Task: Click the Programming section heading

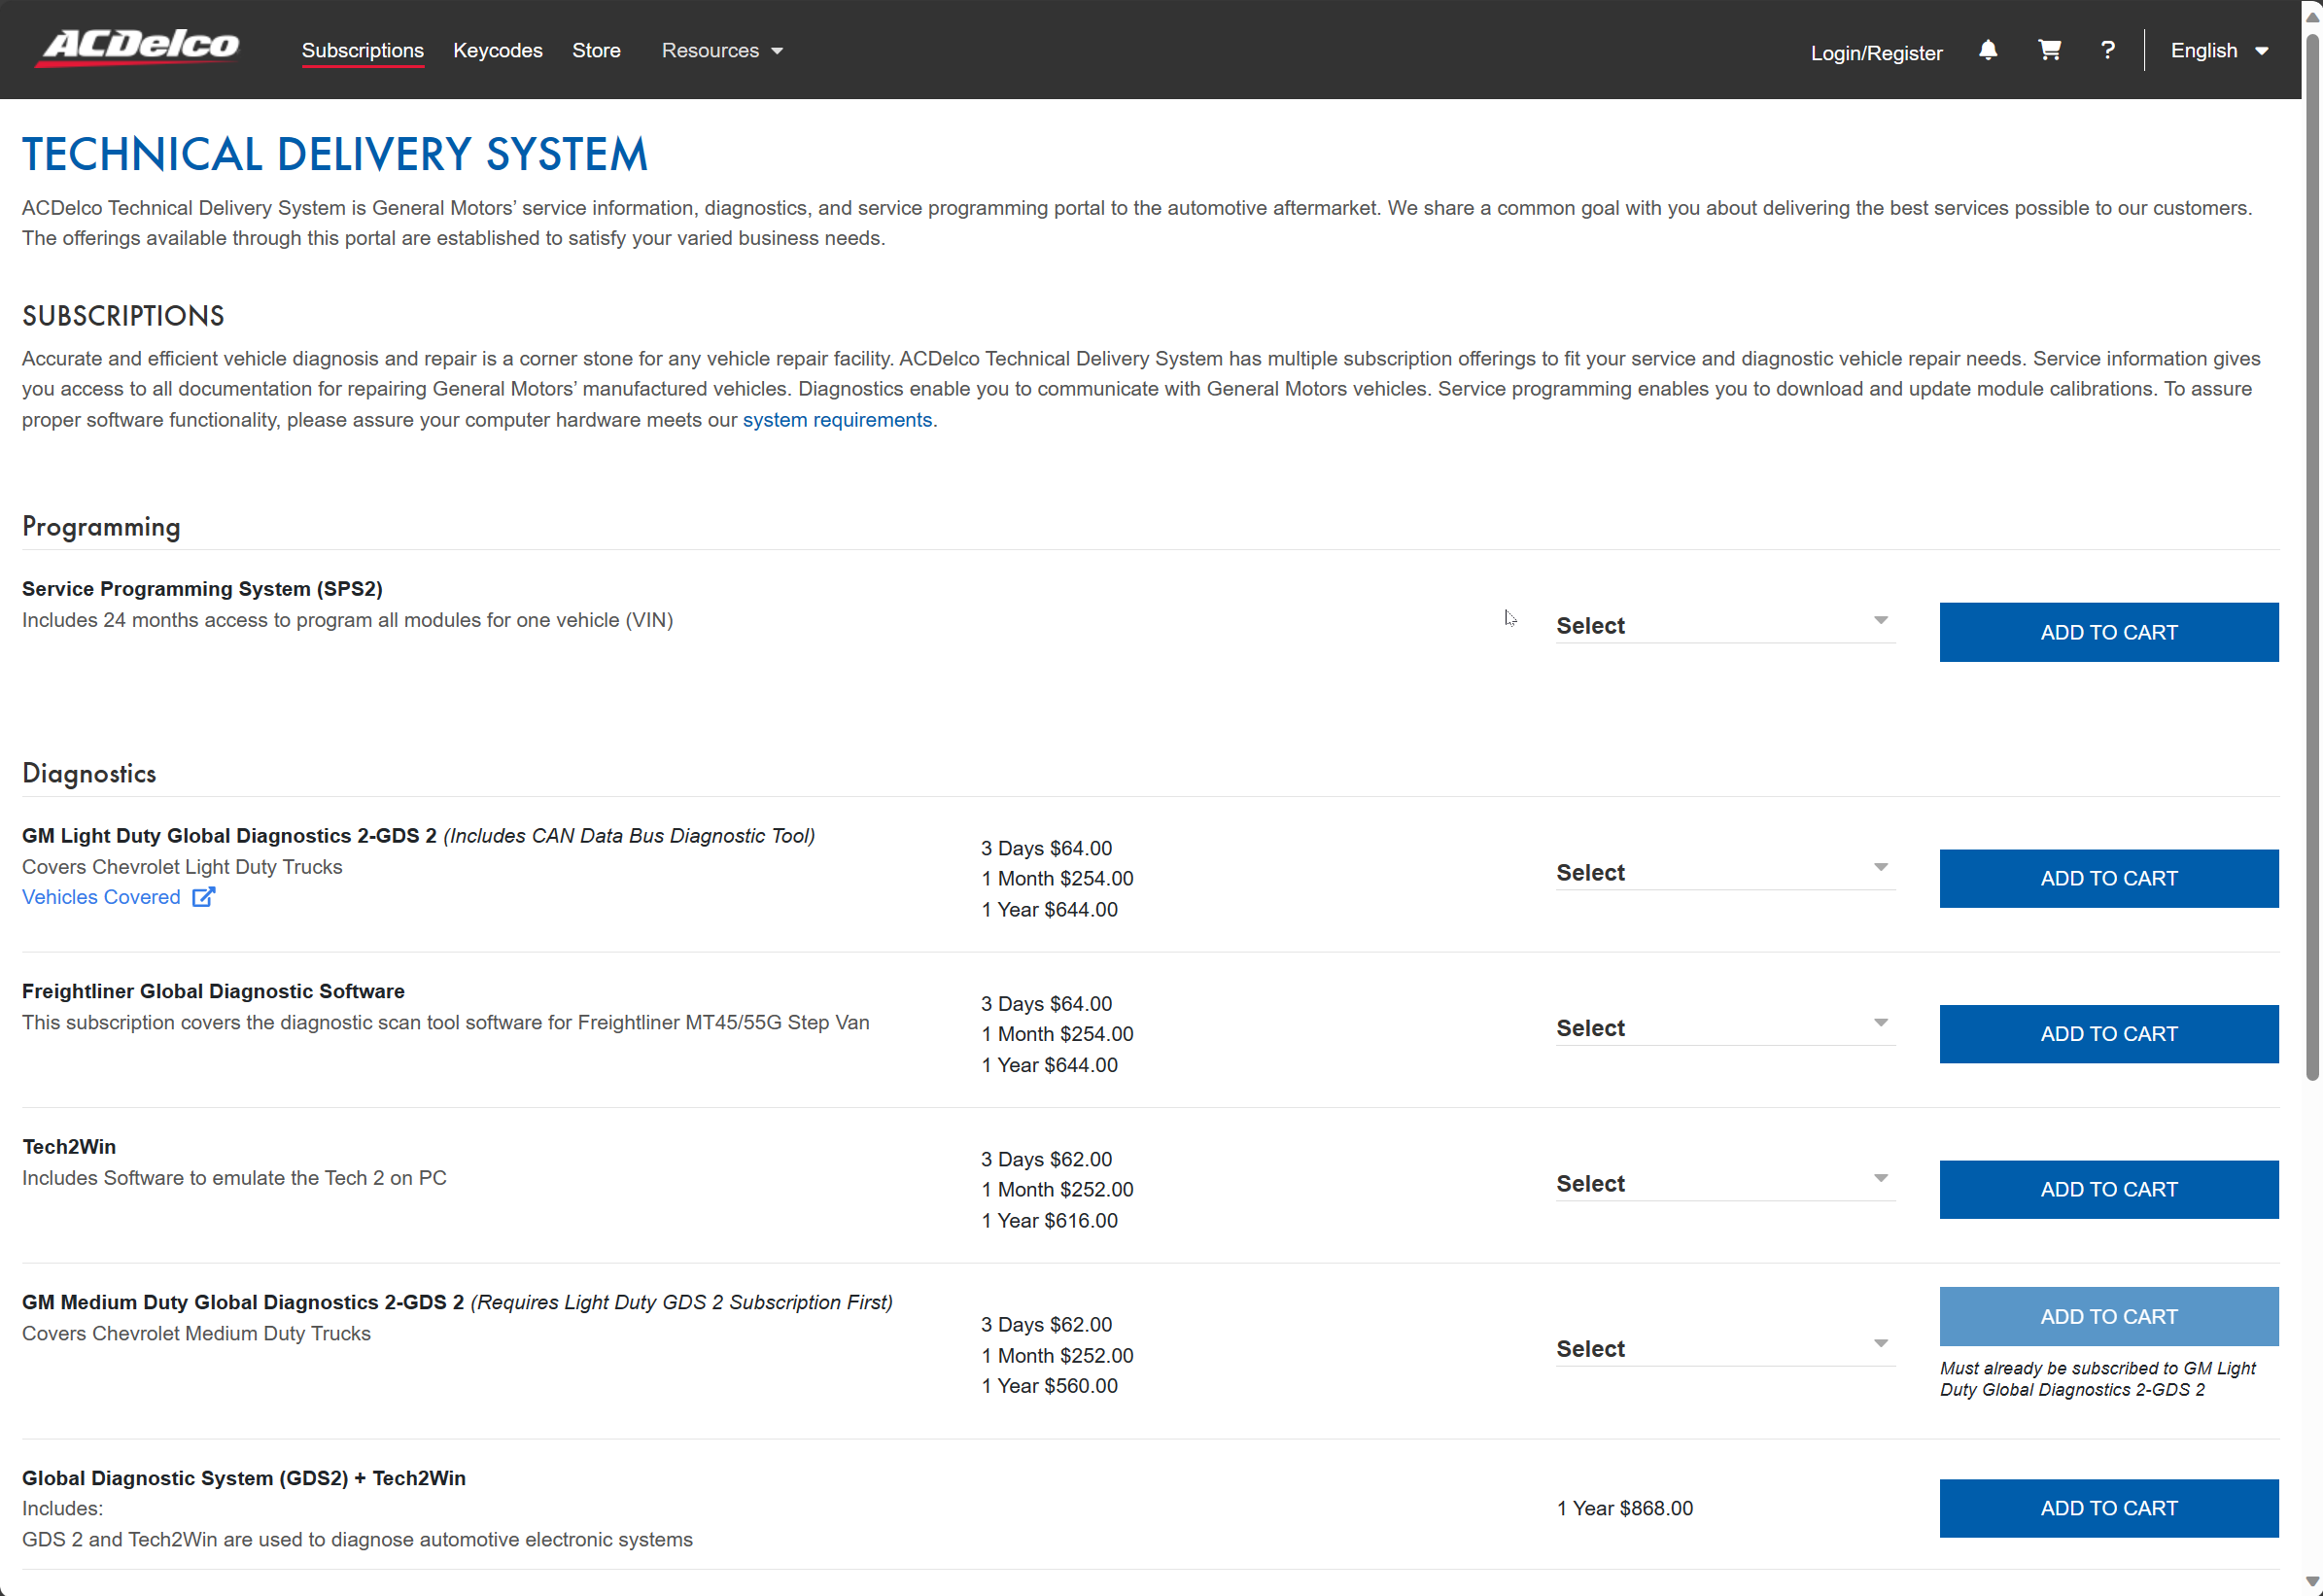Action: tap(101, 527)
